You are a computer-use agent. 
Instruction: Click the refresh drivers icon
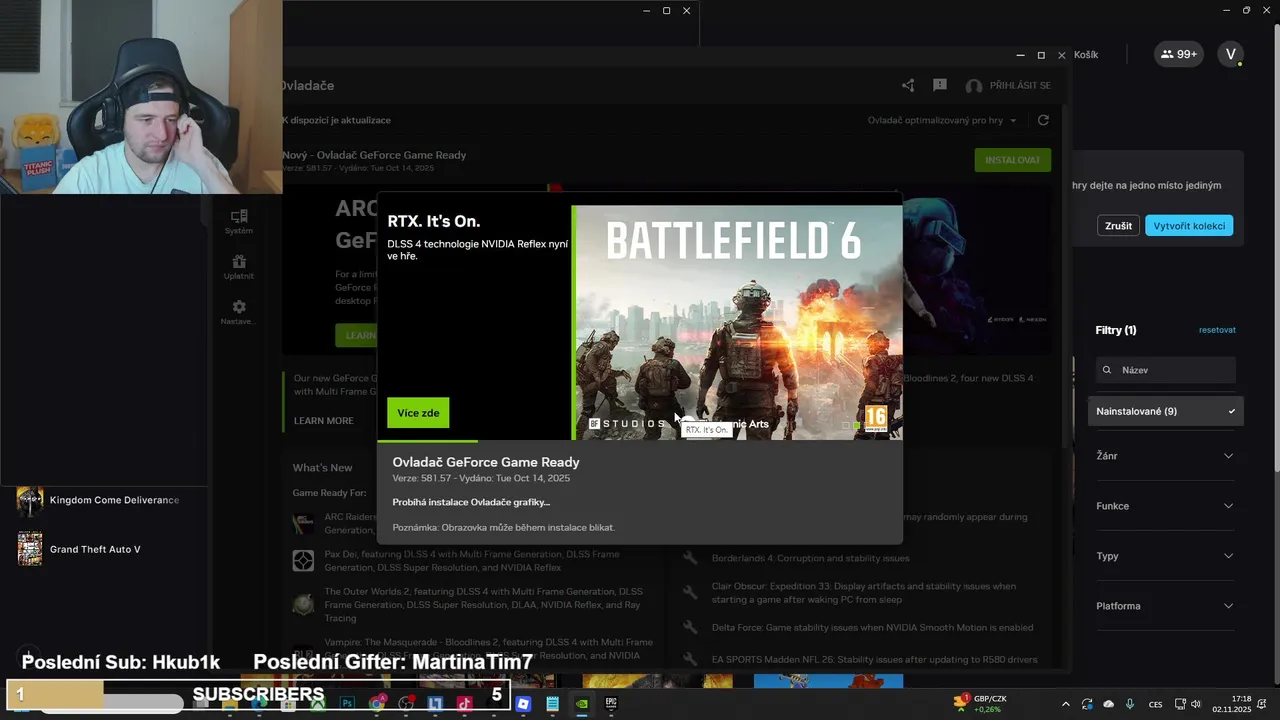tap(1043, 120)
